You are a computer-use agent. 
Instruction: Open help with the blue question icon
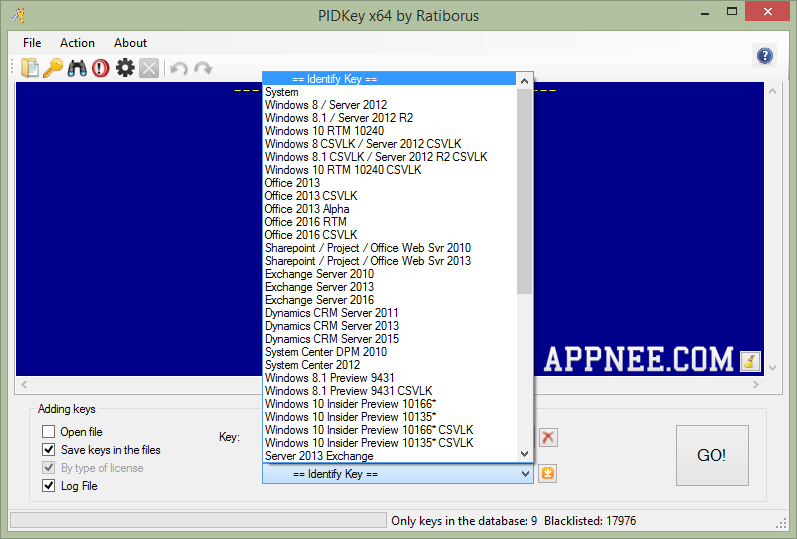click(x=764, y=55)
